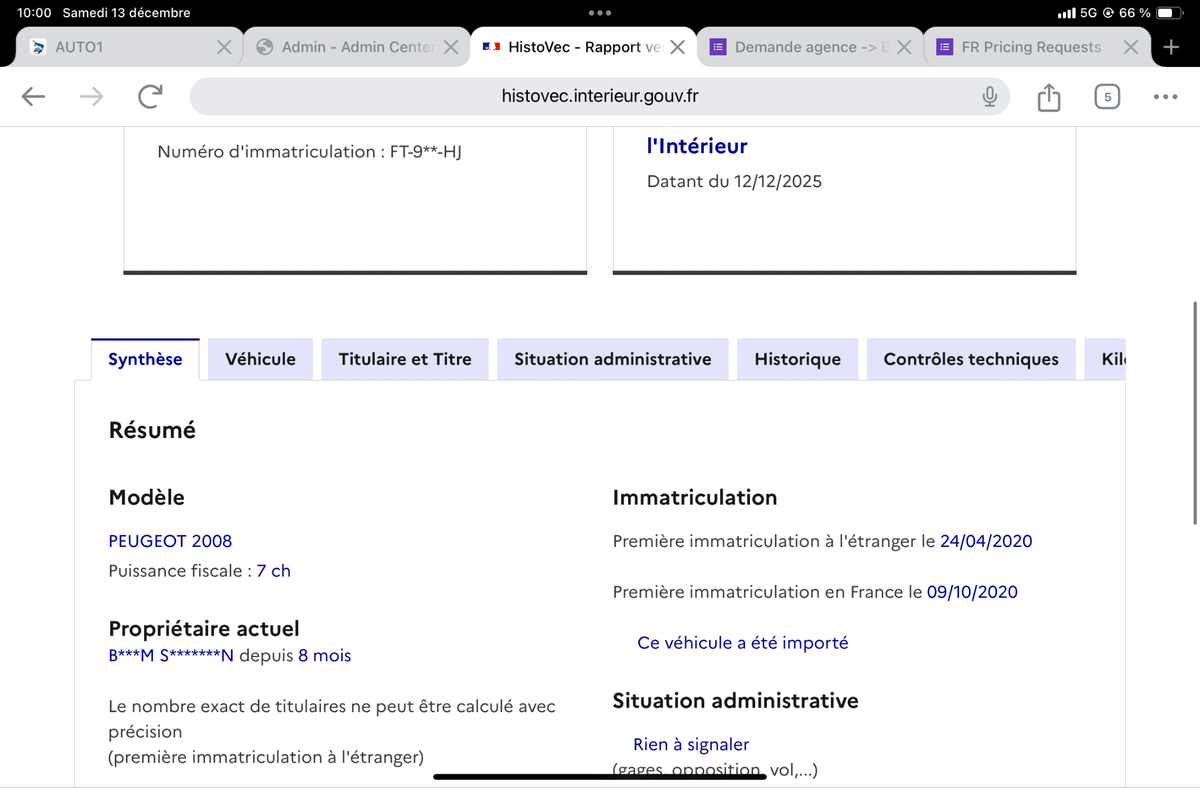Share the current page
1200x788 pixels.
1048,97
